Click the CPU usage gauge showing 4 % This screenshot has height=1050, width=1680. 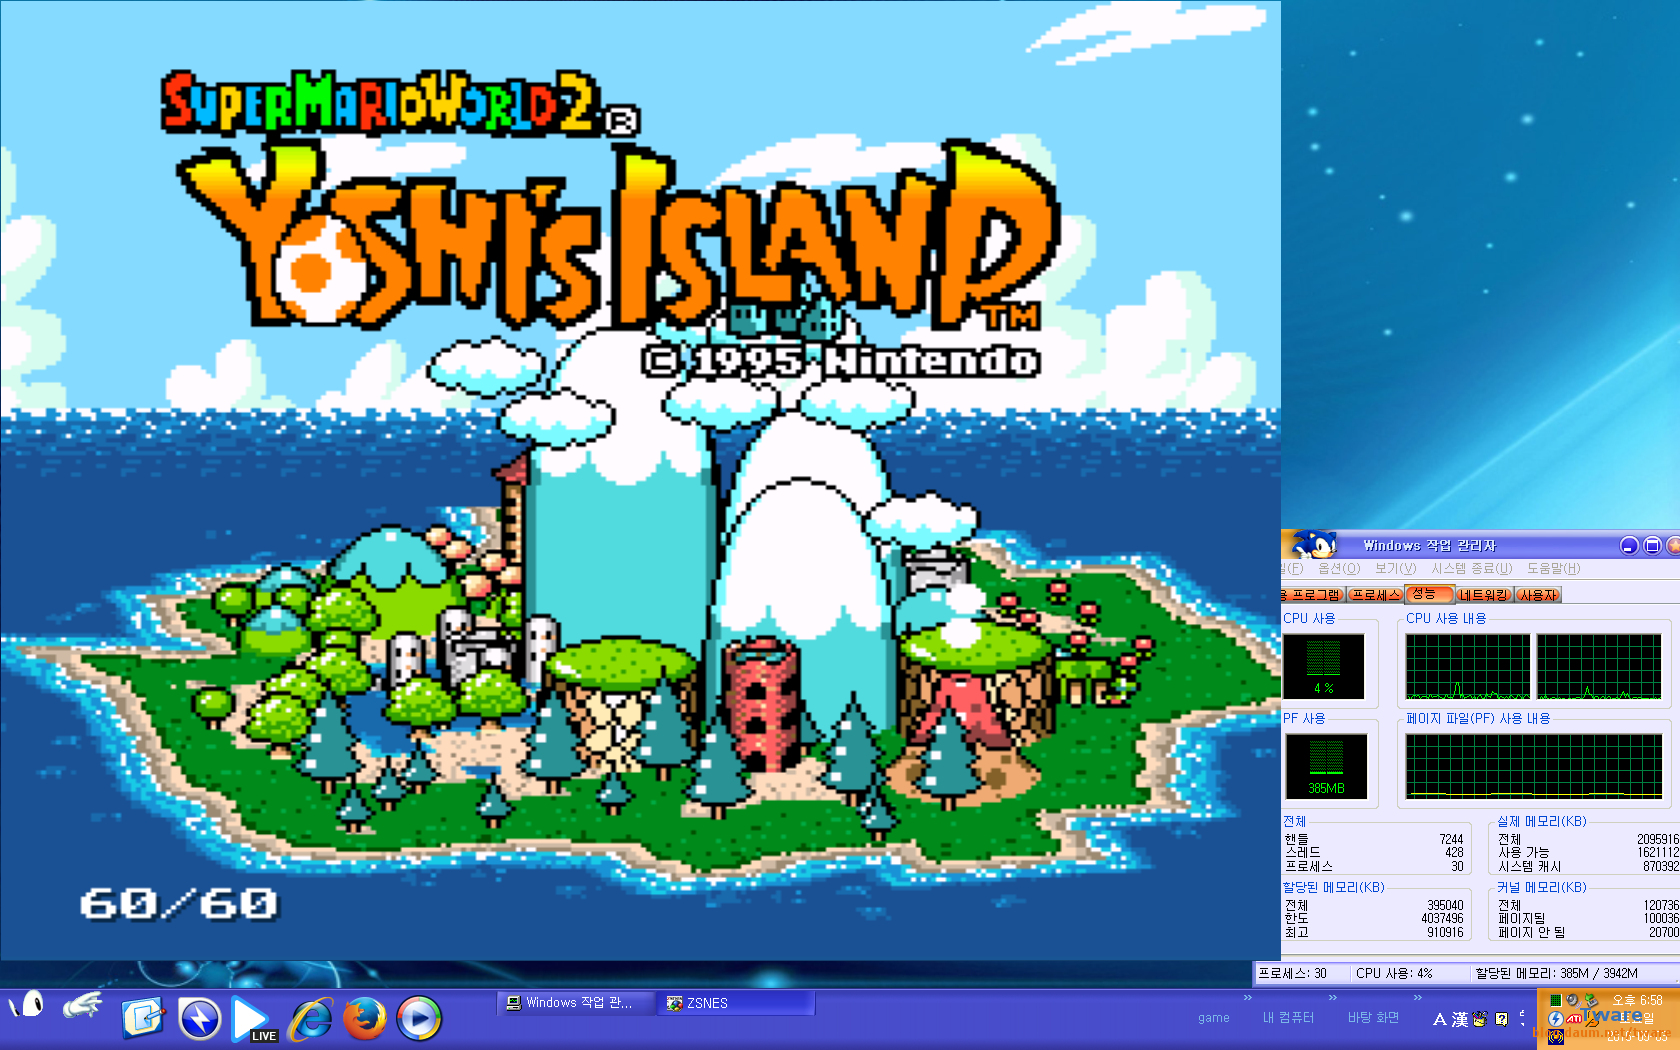click(x=1324, y=666)
